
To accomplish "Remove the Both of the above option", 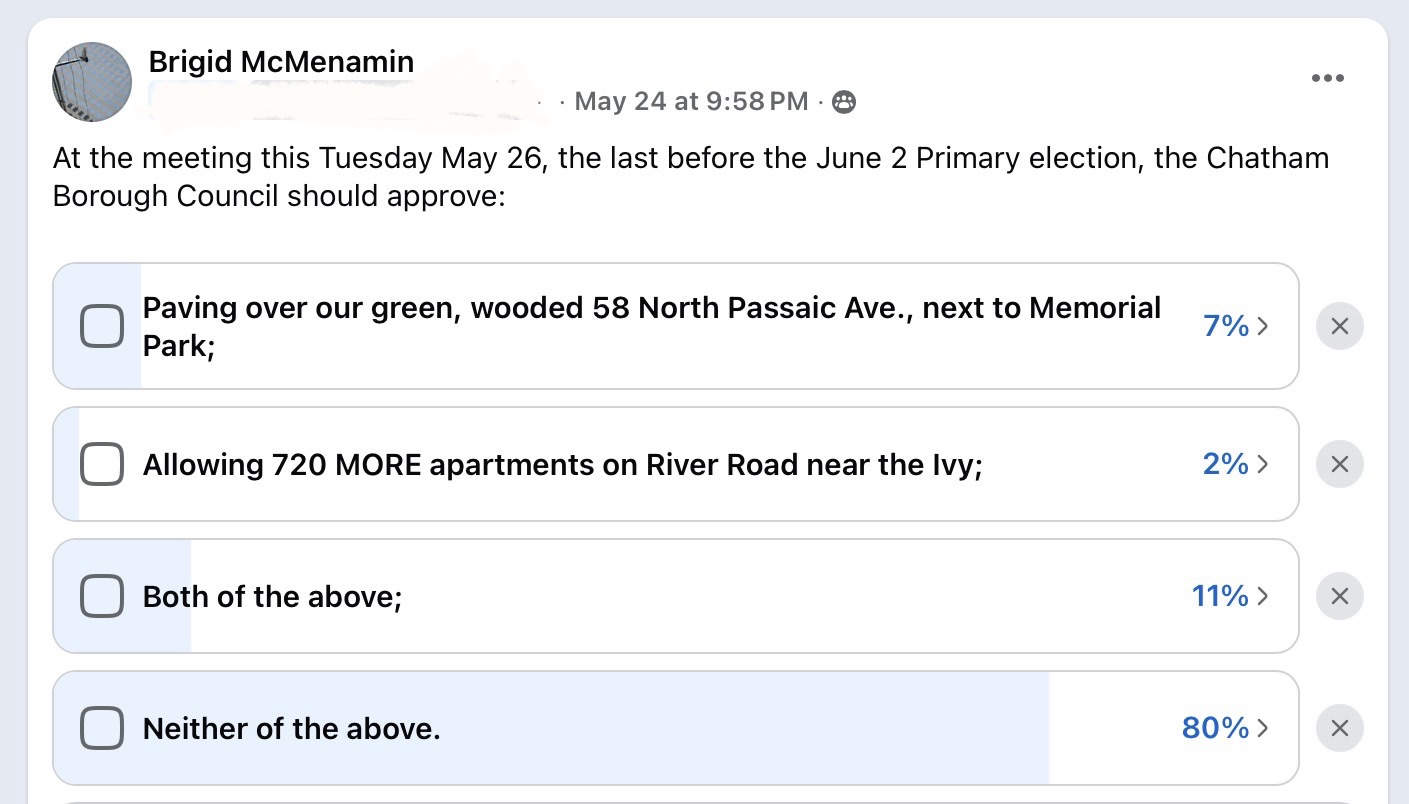I will 1340,596.
